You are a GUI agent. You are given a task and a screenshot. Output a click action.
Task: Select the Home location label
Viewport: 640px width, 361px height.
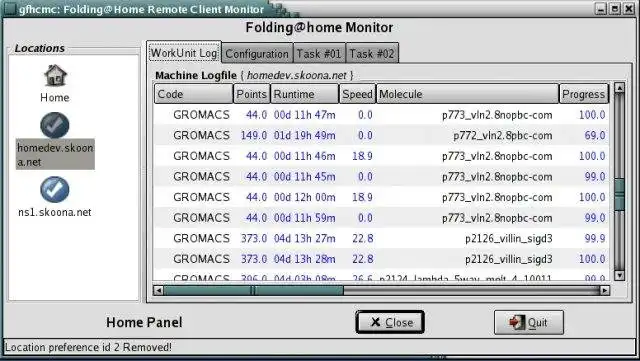point(55,97)
